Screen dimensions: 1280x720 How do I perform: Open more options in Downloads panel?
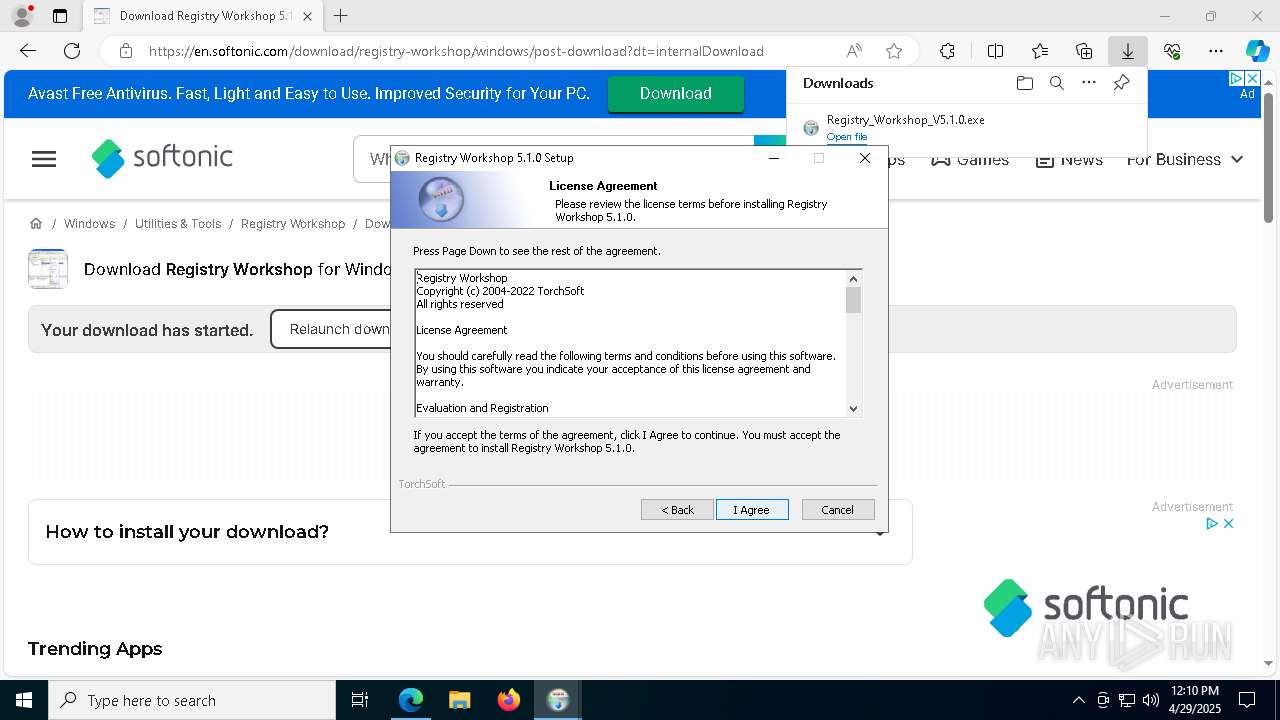coord(1089,83)
